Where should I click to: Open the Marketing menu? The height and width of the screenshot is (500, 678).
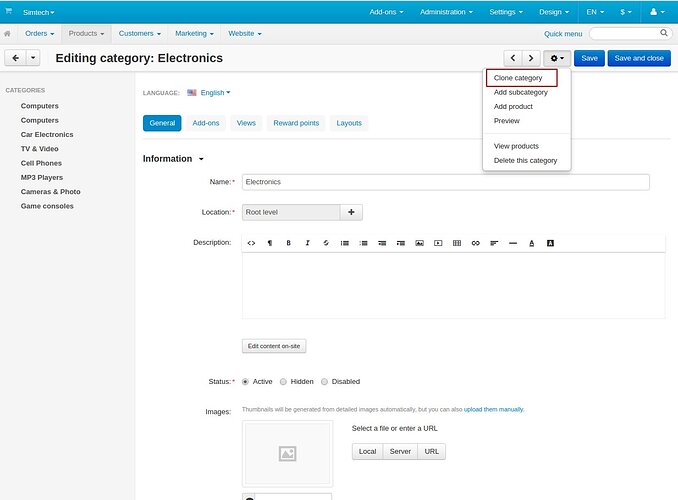(x=194, y=33)
